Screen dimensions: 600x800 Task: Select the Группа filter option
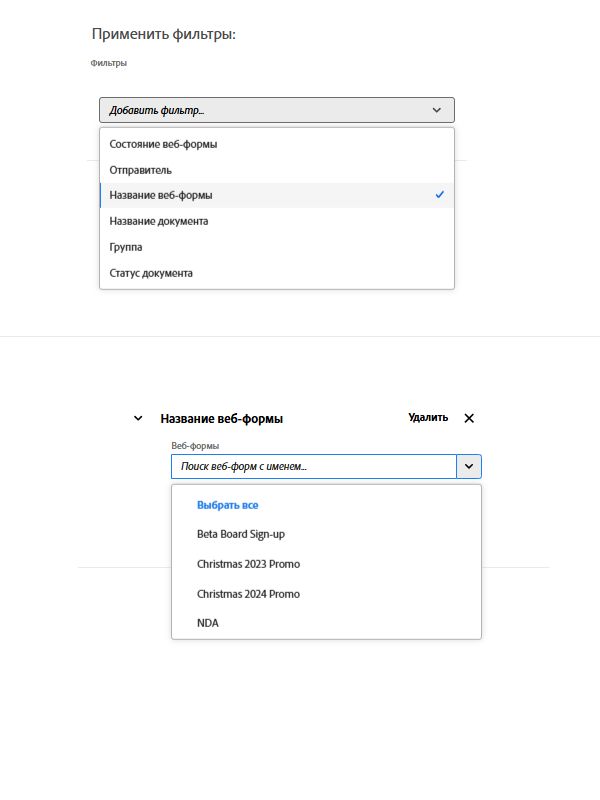[x=126, y=247]
